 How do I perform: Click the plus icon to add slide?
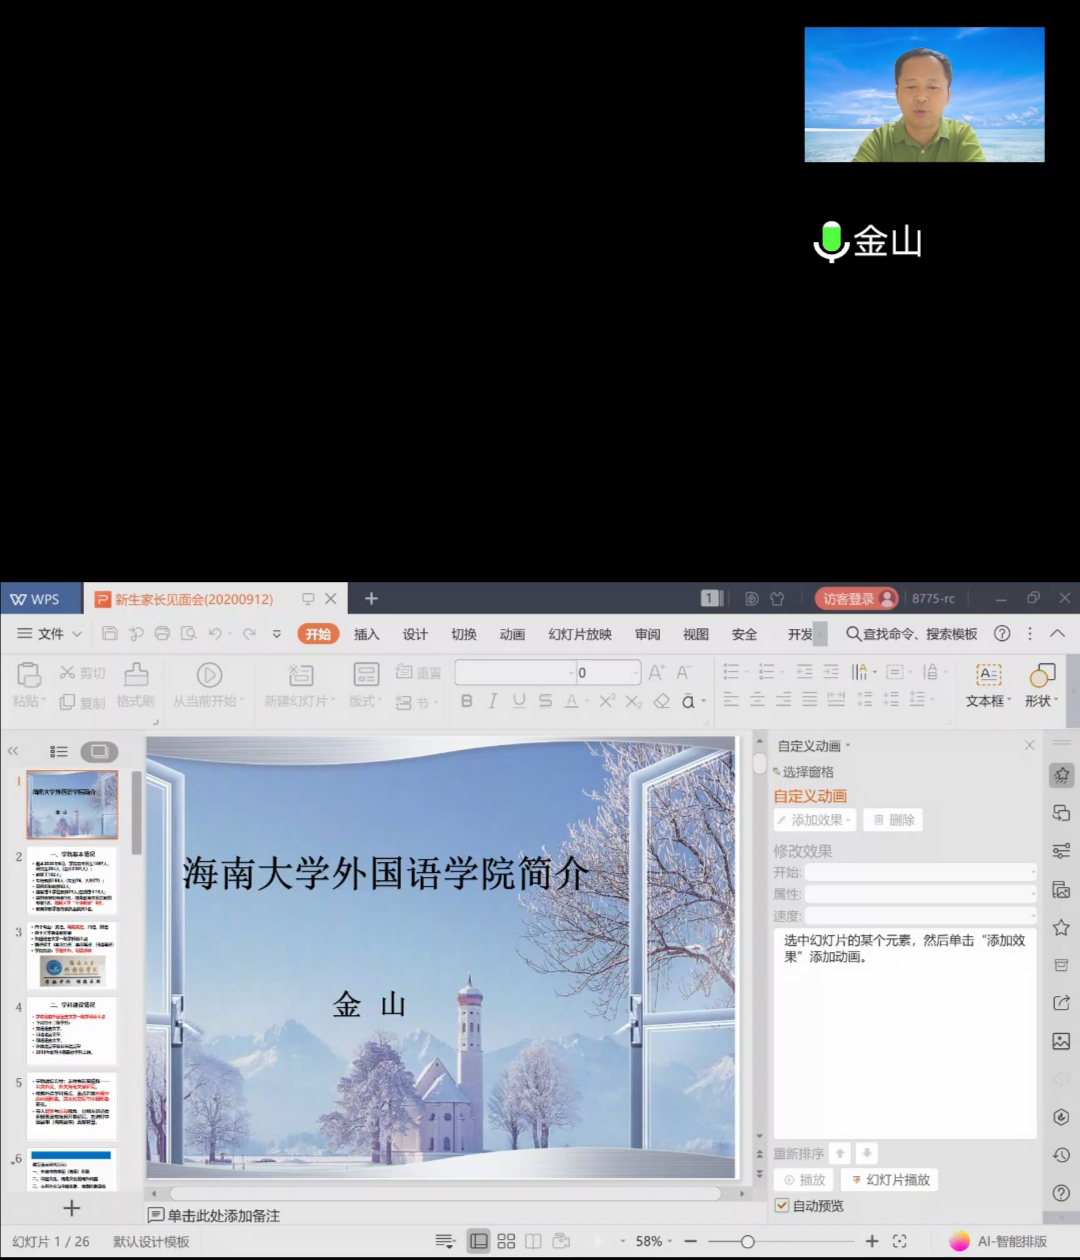tap(71, 1208)
